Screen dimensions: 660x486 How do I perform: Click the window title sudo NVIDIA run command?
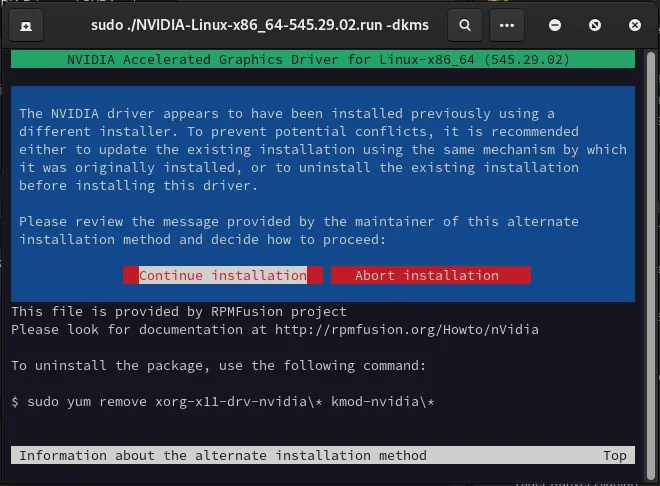260,25
